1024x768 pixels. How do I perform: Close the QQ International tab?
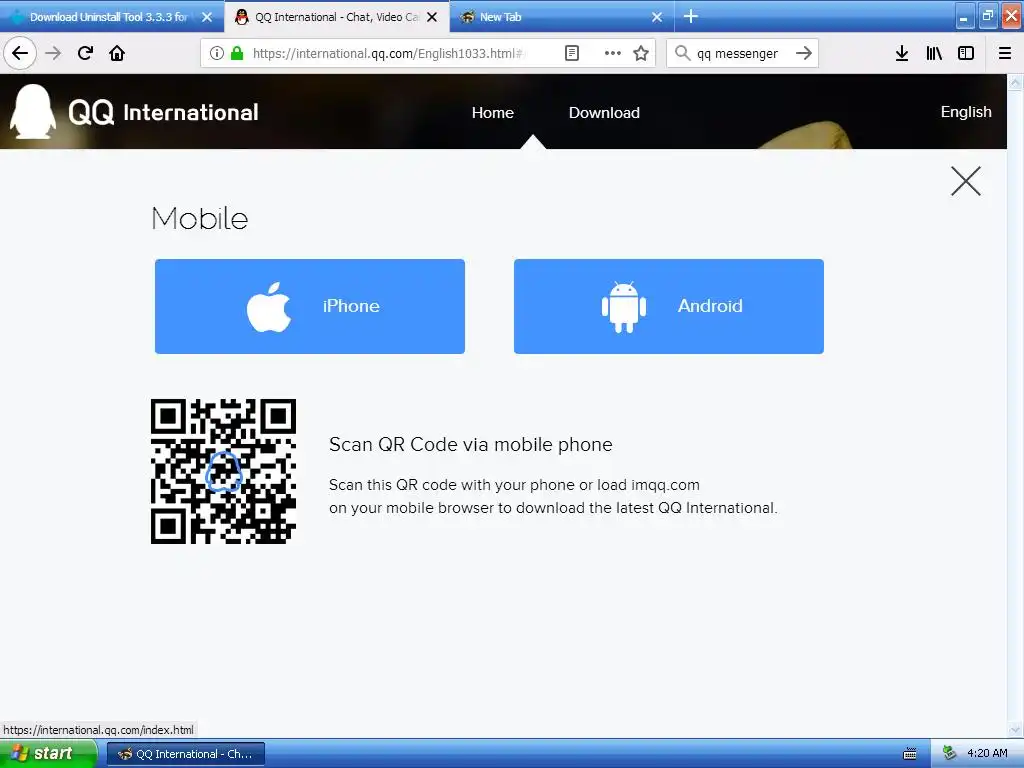432,17
